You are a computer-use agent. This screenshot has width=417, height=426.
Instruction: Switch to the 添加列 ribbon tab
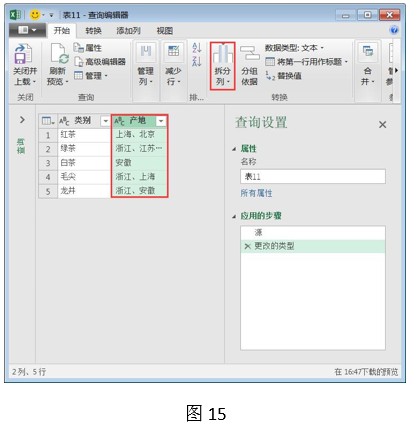click(128, 31)
